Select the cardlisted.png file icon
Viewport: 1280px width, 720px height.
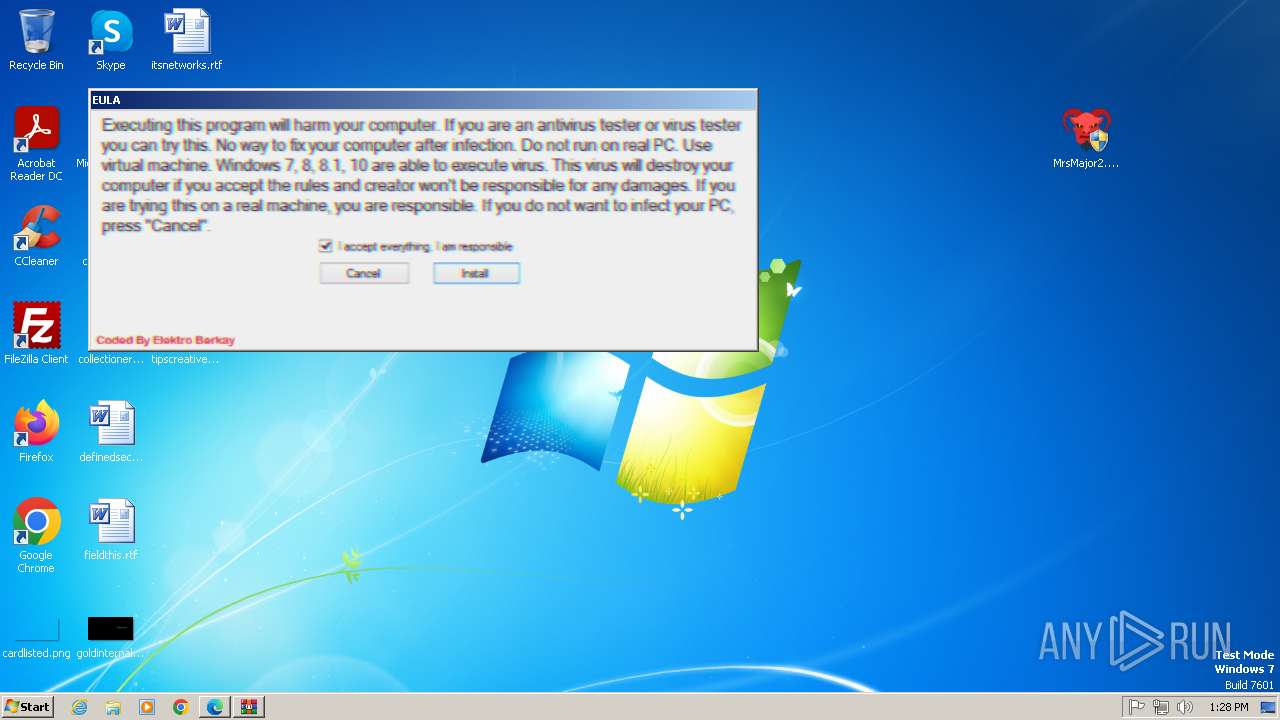(x=36, y=637)
